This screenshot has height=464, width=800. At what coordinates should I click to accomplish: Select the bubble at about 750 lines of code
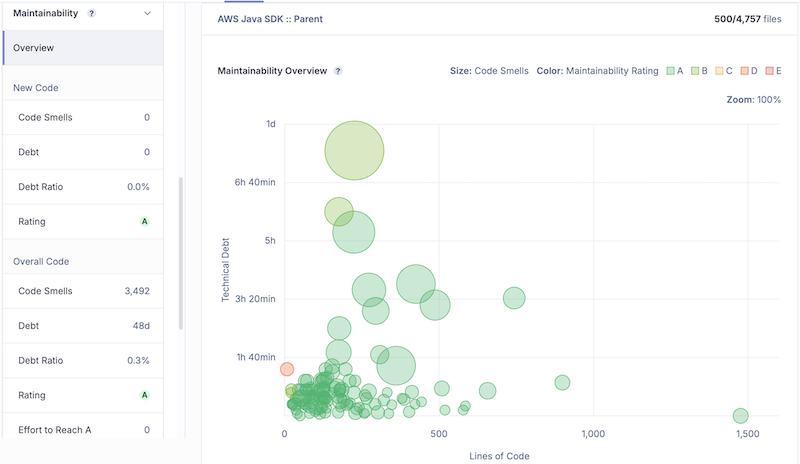tap(514, 297)
